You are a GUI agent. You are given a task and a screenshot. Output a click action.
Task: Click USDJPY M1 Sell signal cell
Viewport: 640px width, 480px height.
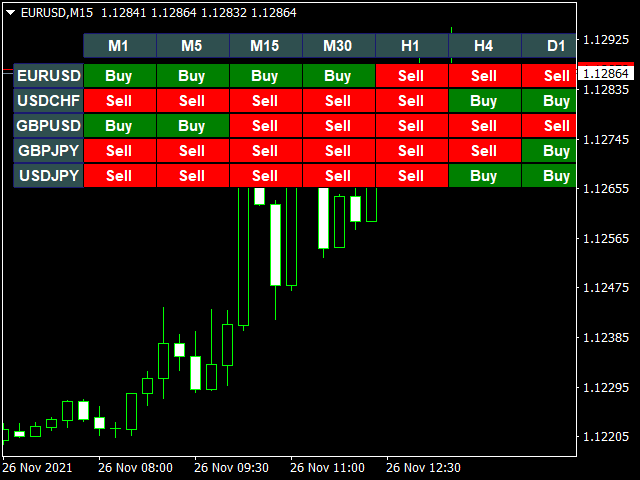click(x=120, y=176)
